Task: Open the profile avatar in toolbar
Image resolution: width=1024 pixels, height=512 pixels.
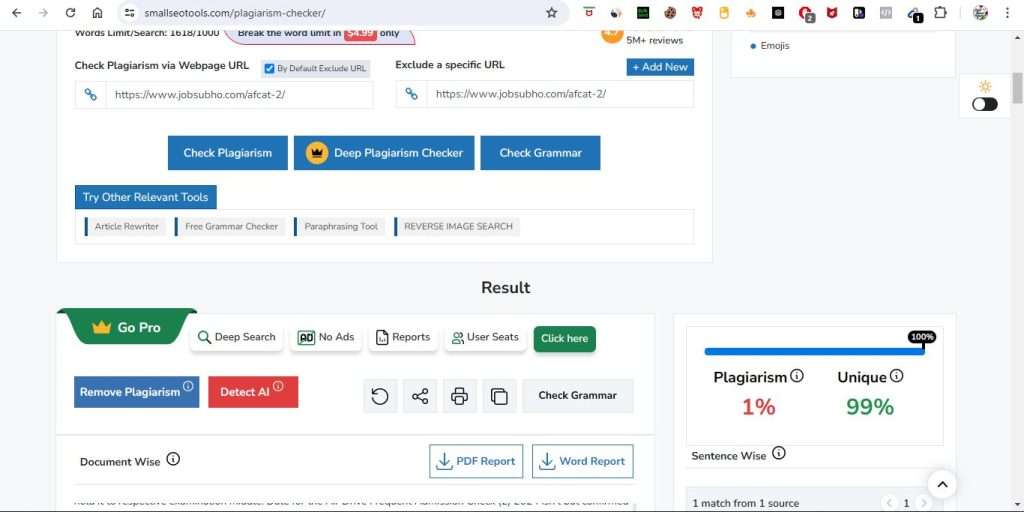Action: 980,12
